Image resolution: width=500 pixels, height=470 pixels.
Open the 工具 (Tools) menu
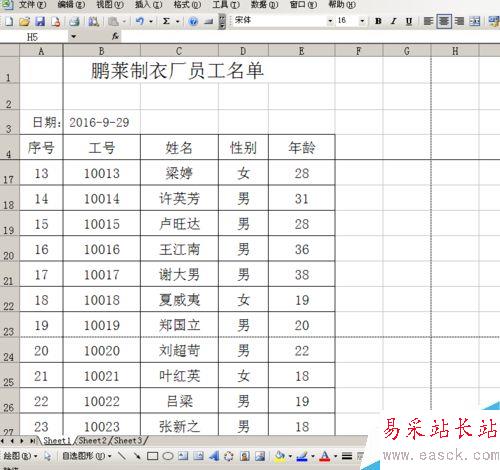click(226, 5)
